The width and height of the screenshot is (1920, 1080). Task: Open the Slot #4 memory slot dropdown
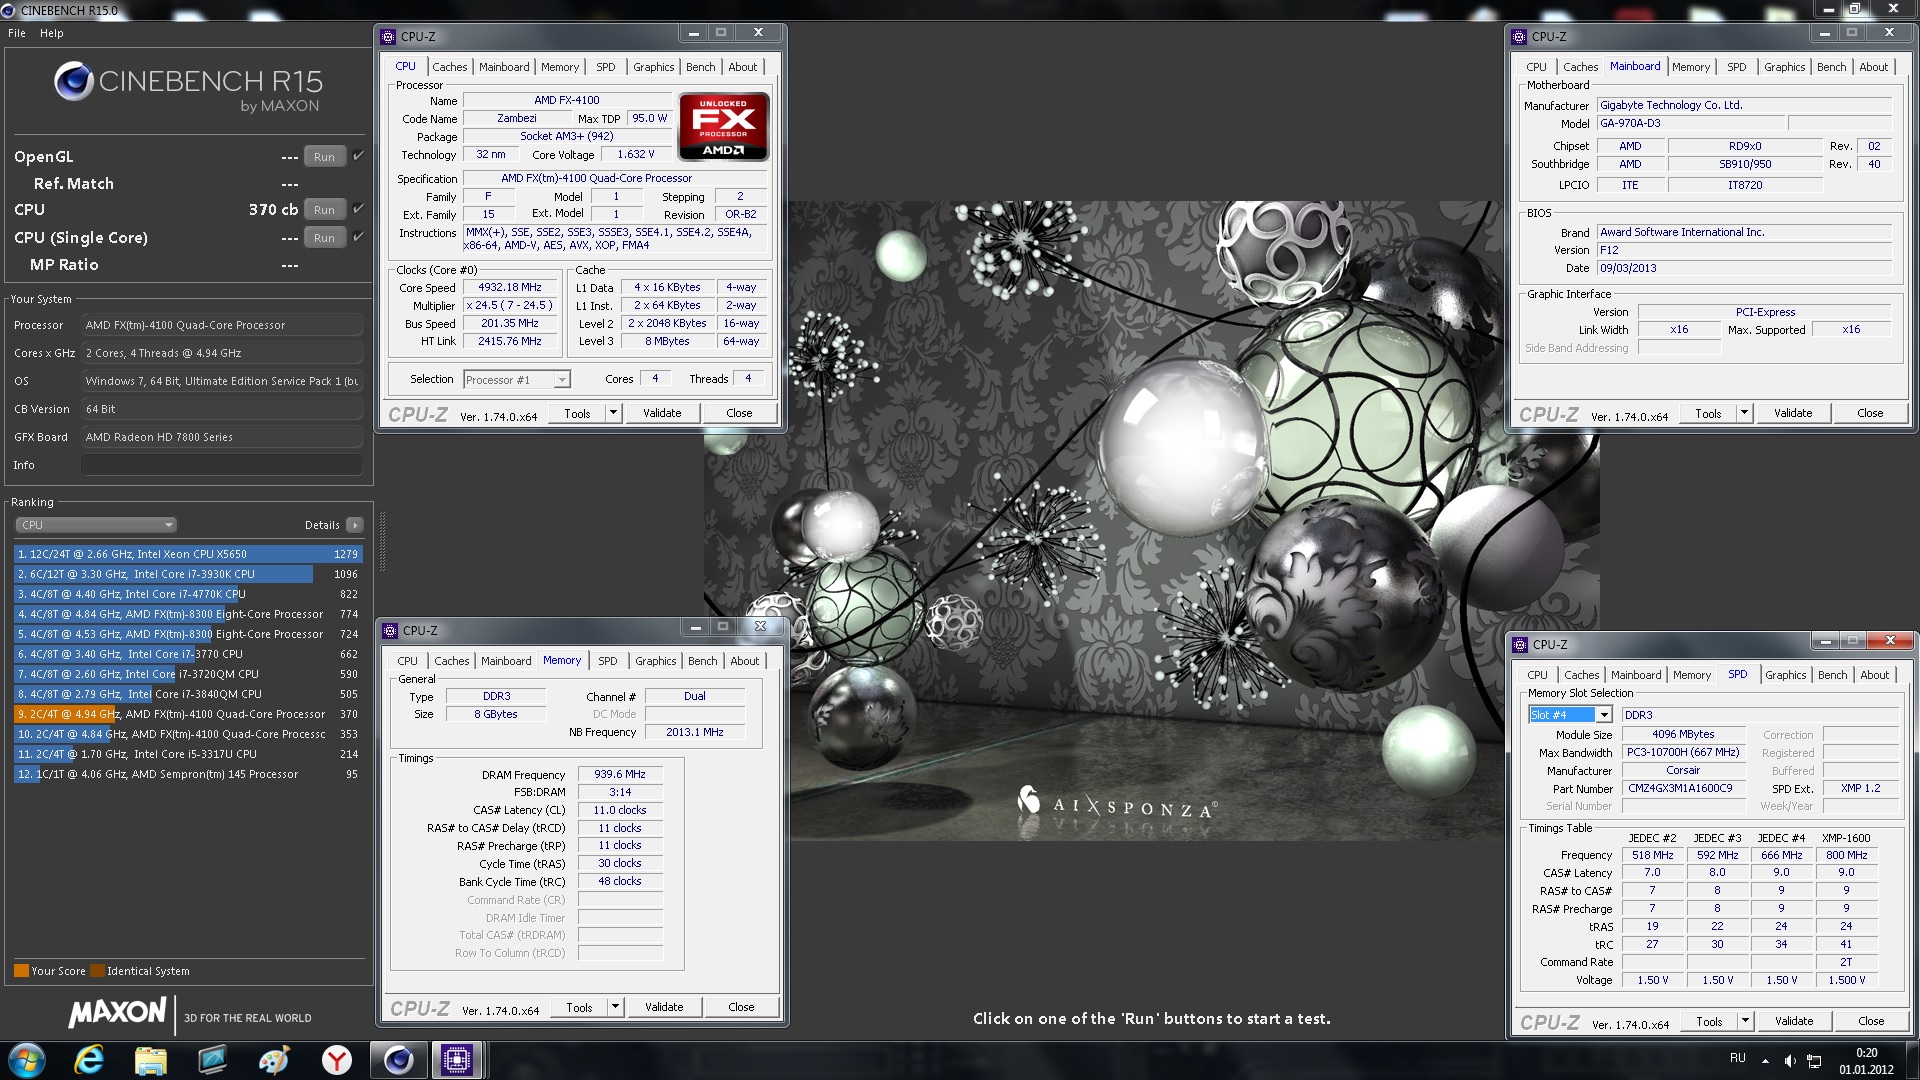click(x=1570, y=714)
